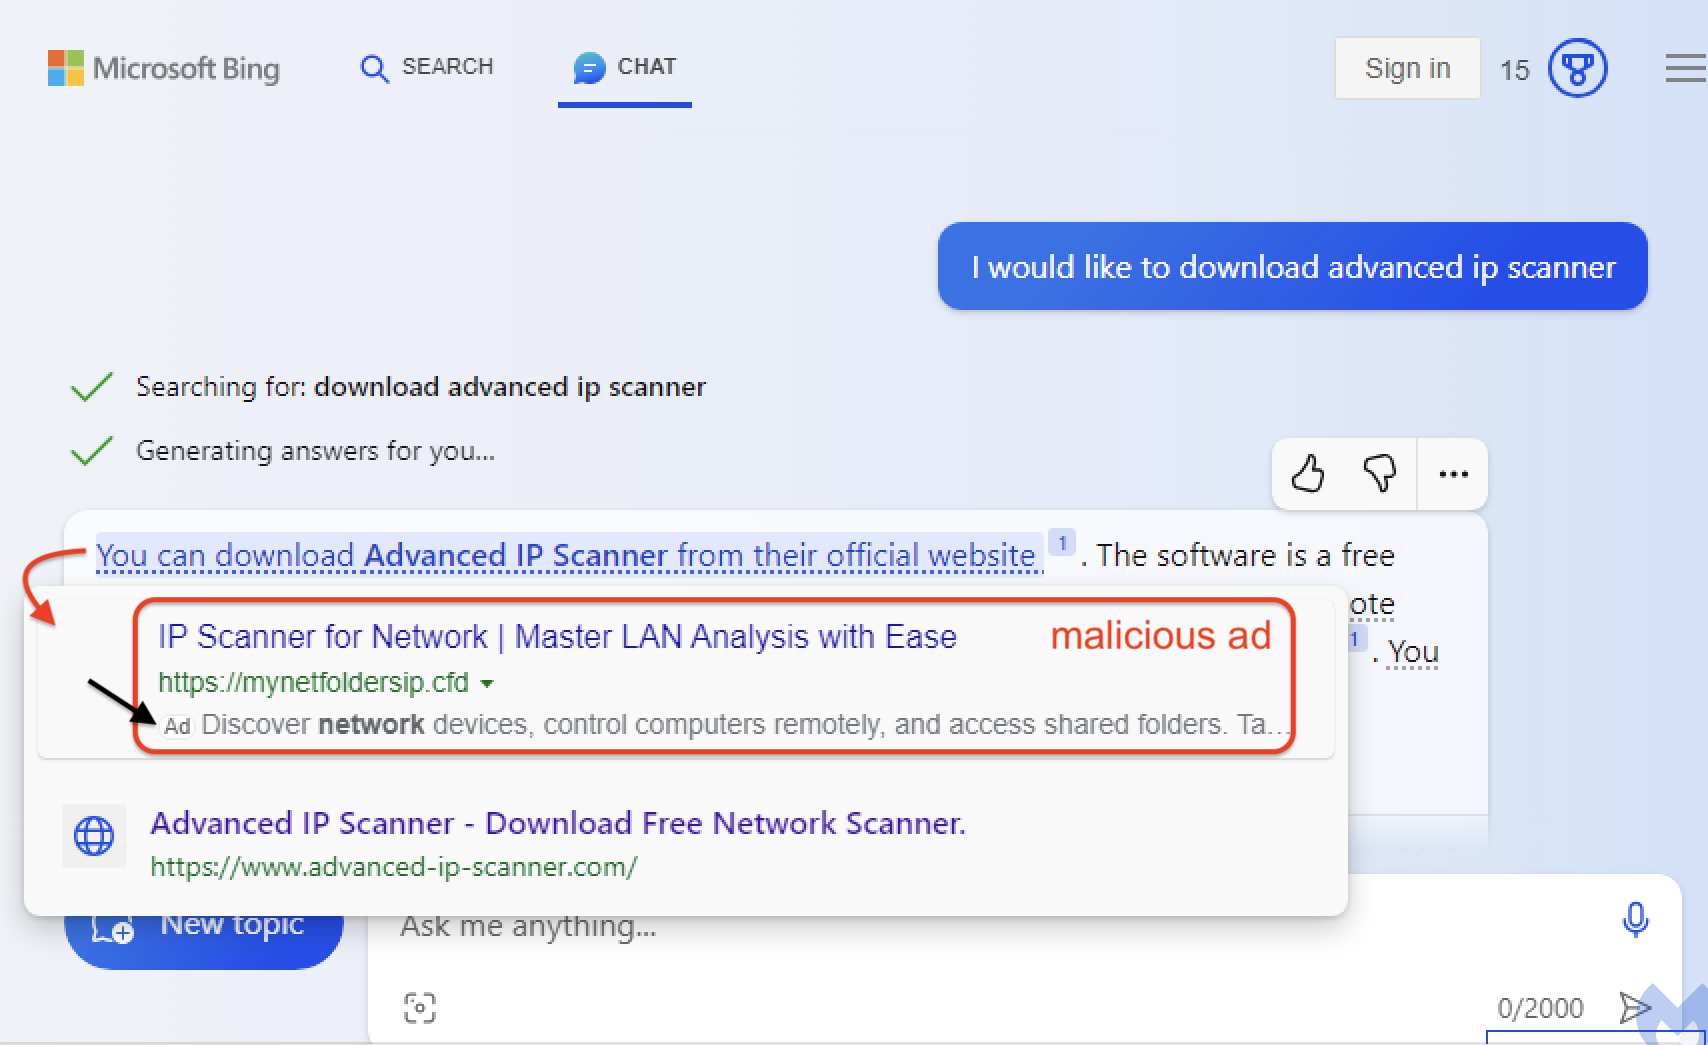Viewport: 1708px width, 1045px height.
Task: Open the three-dot more options menu
Action: coord(1453,474)
